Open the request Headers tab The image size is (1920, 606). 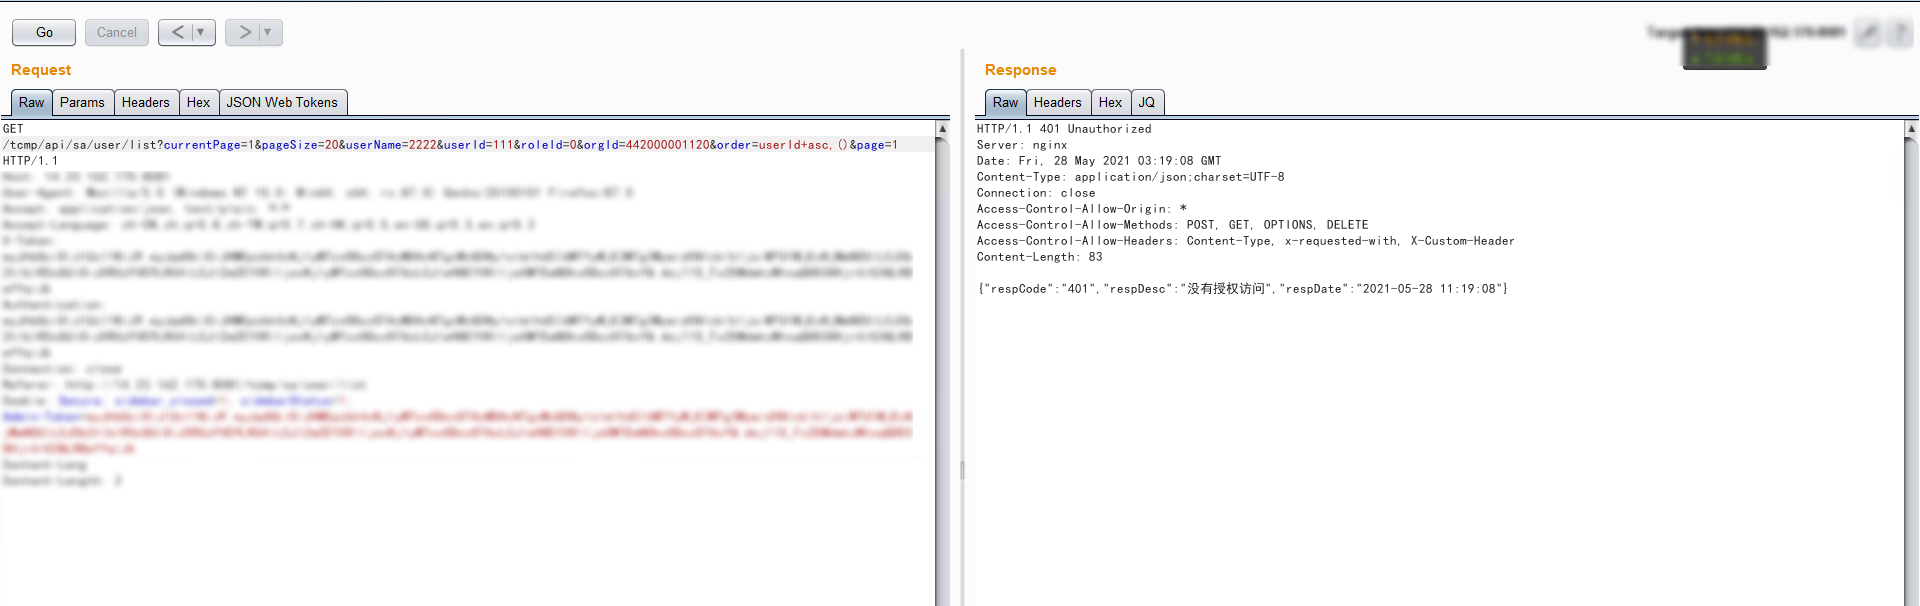click(x=146, y=103)
